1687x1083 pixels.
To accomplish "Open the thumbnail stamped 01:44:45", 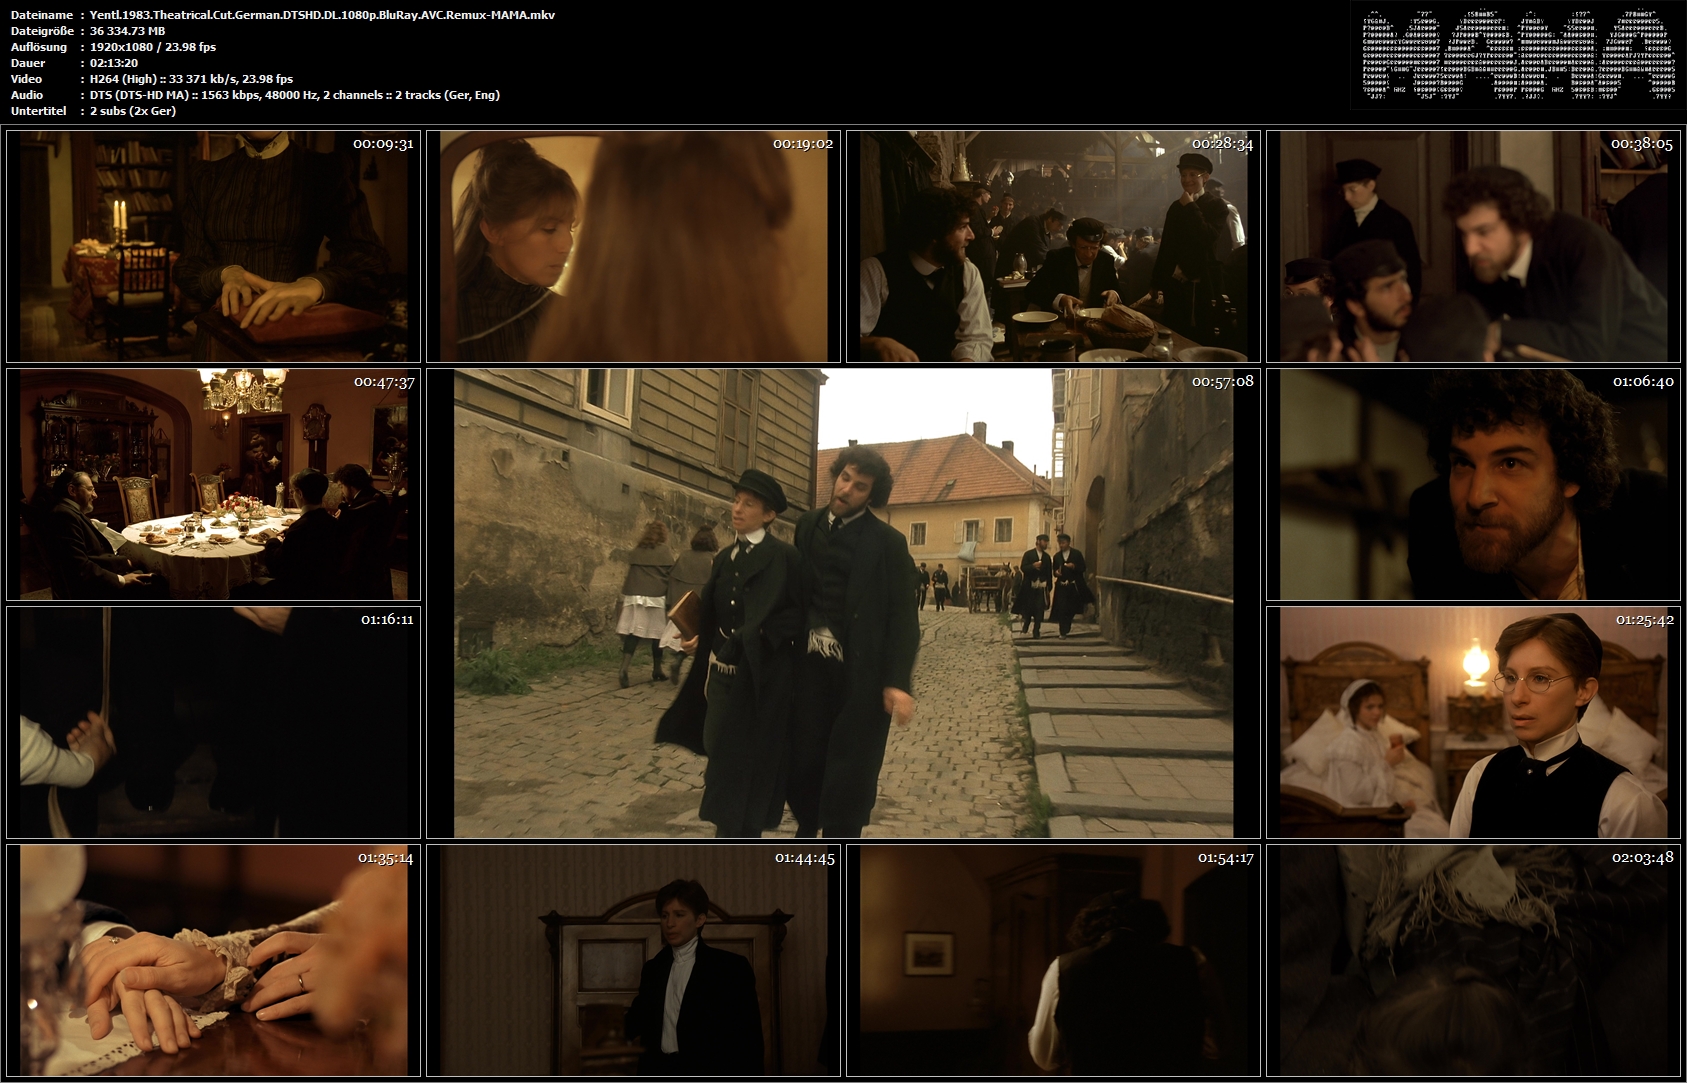I will click(x=633, y=960).
